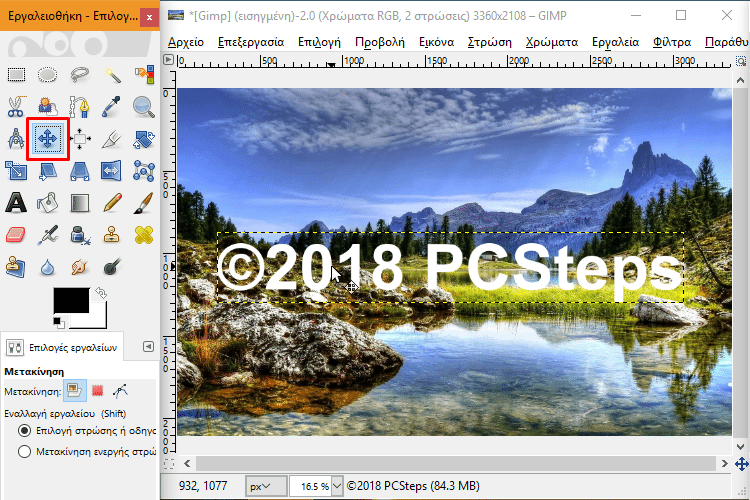750x500 pixels.
Task: Activate the Select by Color tool
Action: tap(144, 75)
